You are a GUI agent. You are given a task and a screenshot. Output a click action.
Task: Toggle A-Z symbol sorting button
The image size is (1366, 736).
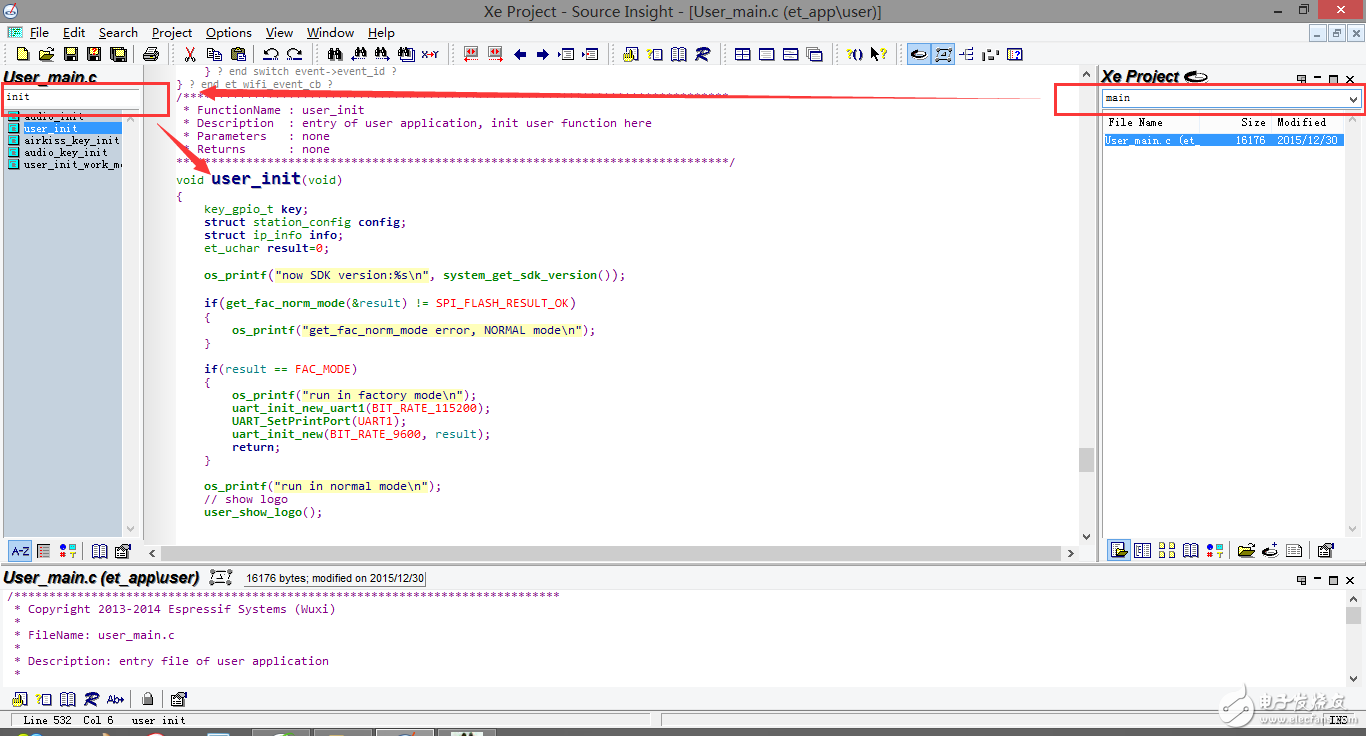(x=20, y=551)
